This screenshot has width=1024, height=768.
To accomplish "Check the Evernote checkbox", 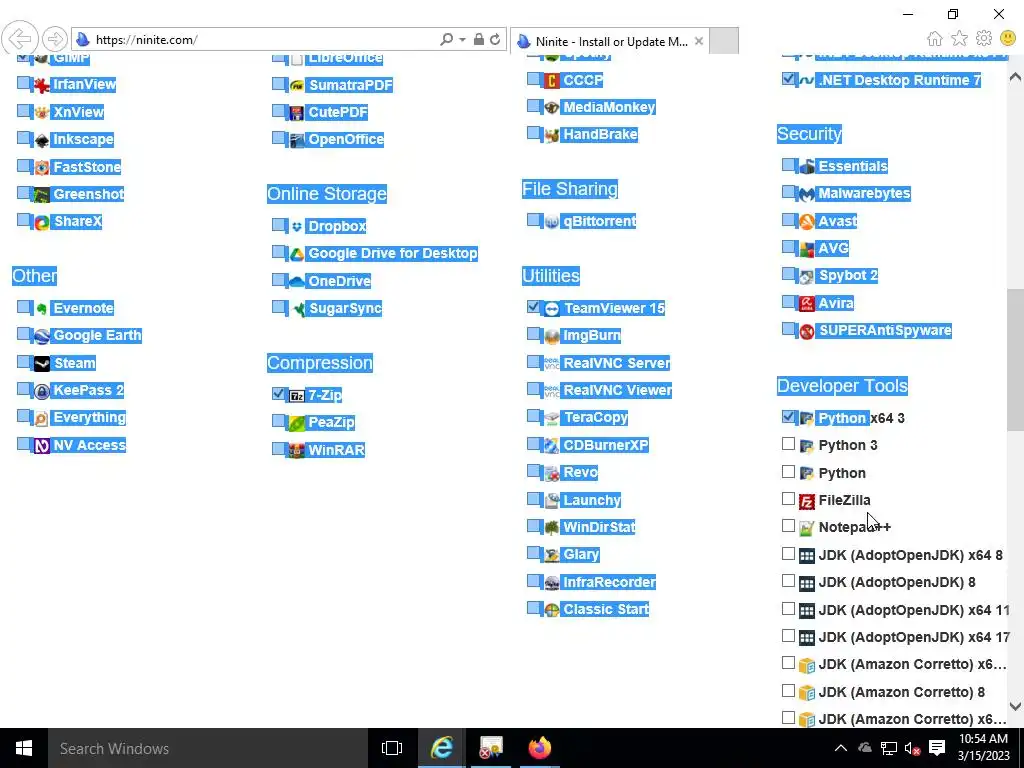I will coord(24,307).
